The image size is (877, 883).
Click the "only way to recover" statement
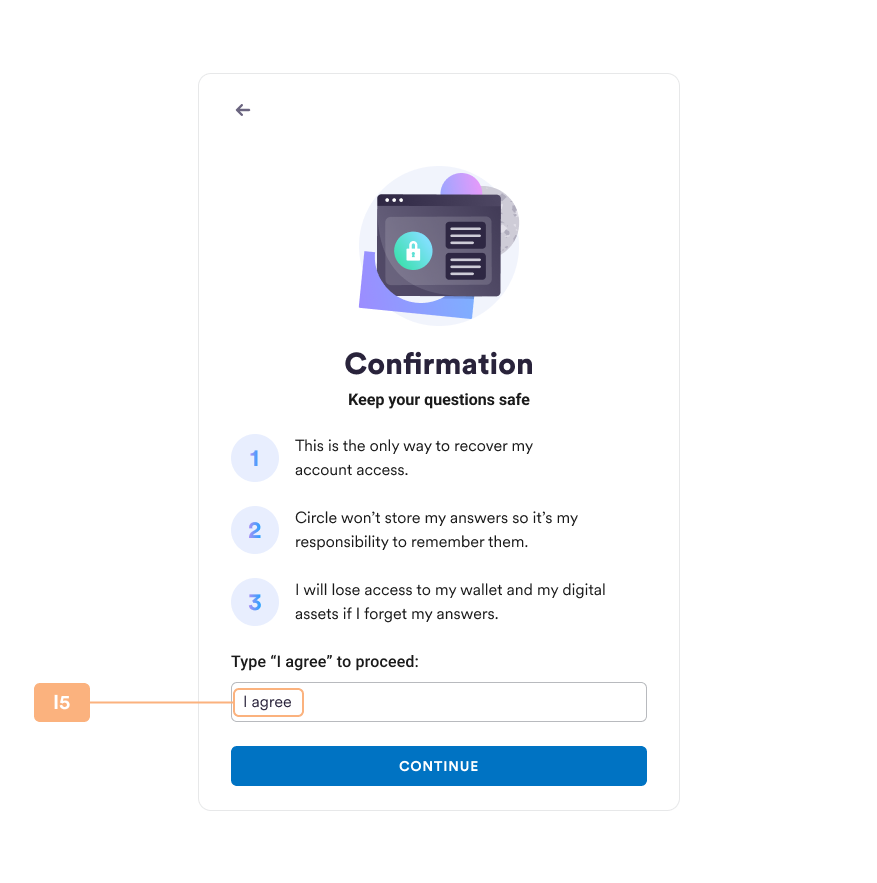(x=414, y=458)
